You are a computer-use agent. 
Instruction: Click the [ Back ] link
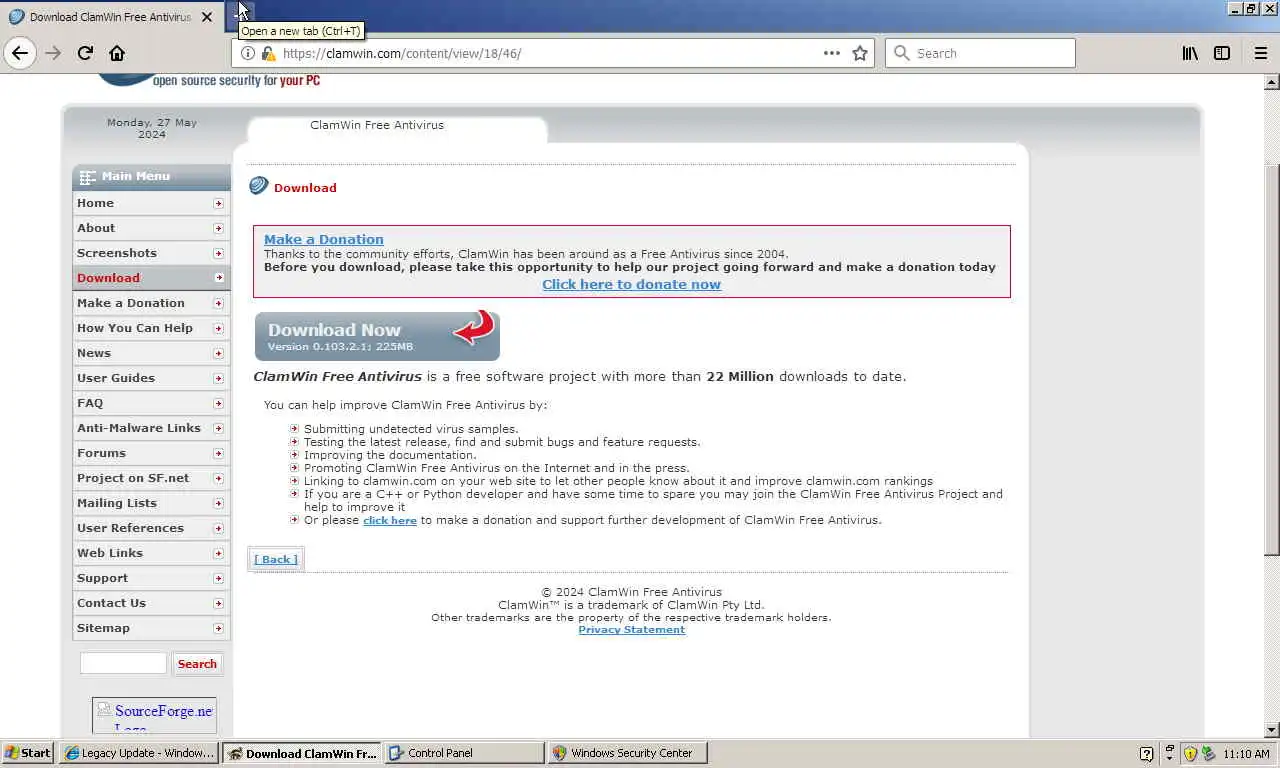point(275,559)
